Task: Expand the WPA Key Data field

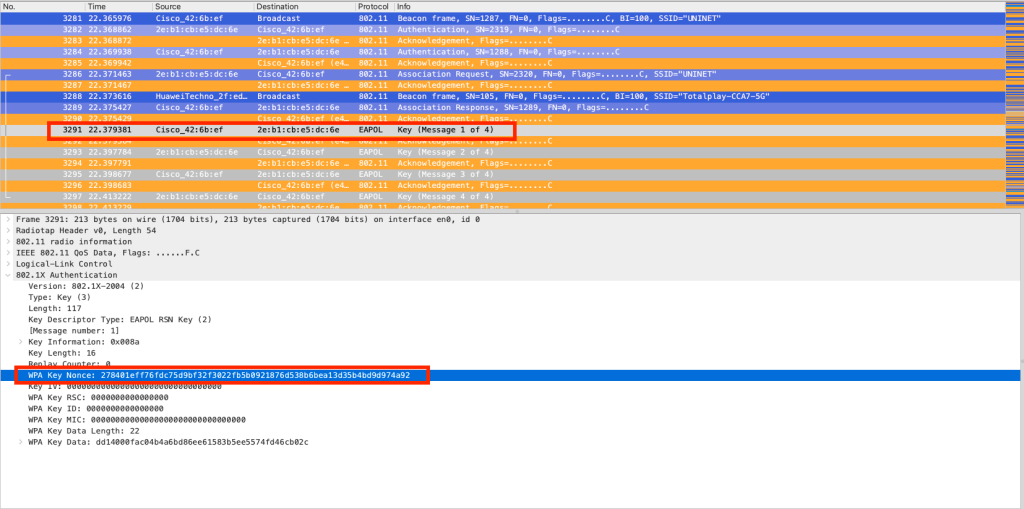Action: 22,442
